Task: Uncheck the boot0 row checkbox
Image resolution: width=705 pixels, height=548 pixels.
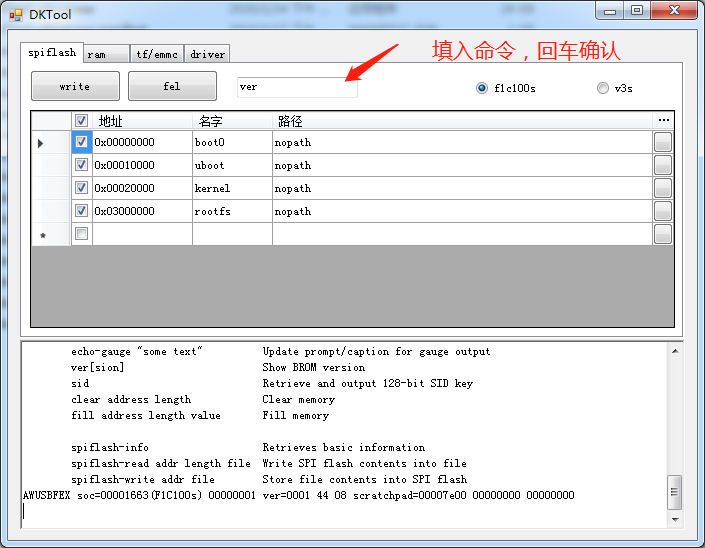Action: [81, 142]
